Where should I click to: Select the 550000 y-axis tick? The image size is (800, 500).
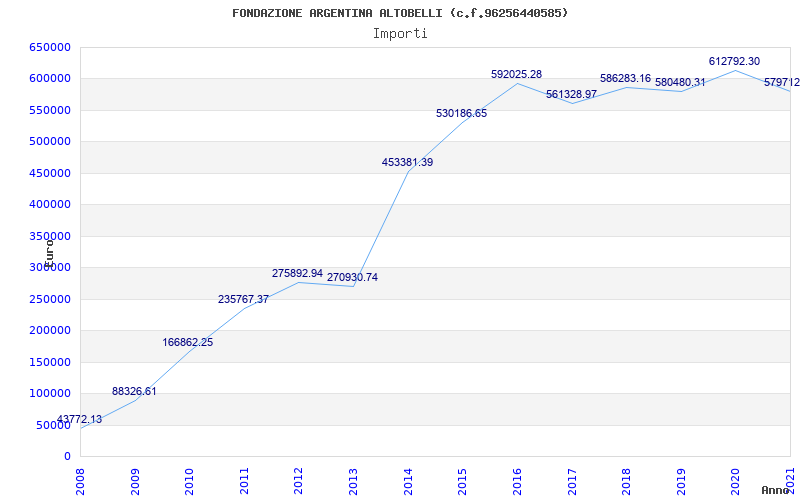(50, 110)
